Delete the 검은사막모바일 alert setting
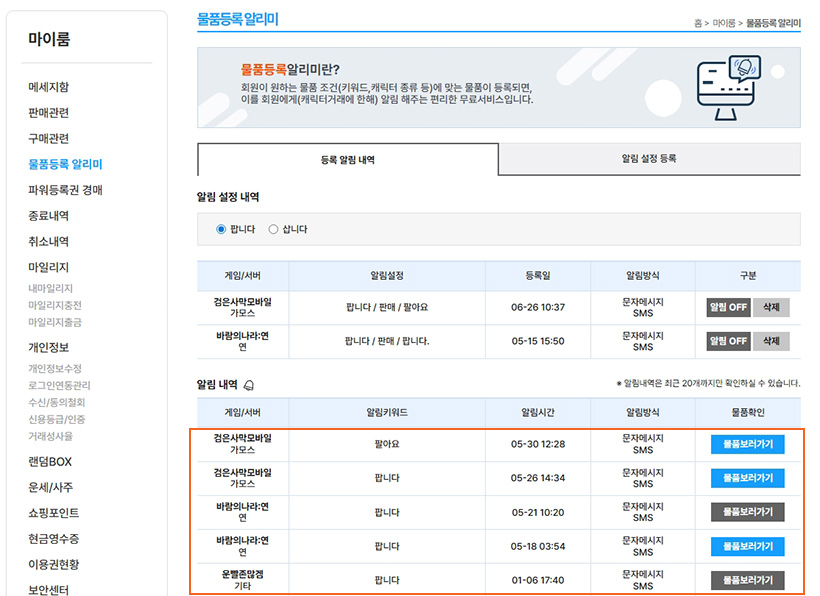820x596 pixels. [770, 307]
